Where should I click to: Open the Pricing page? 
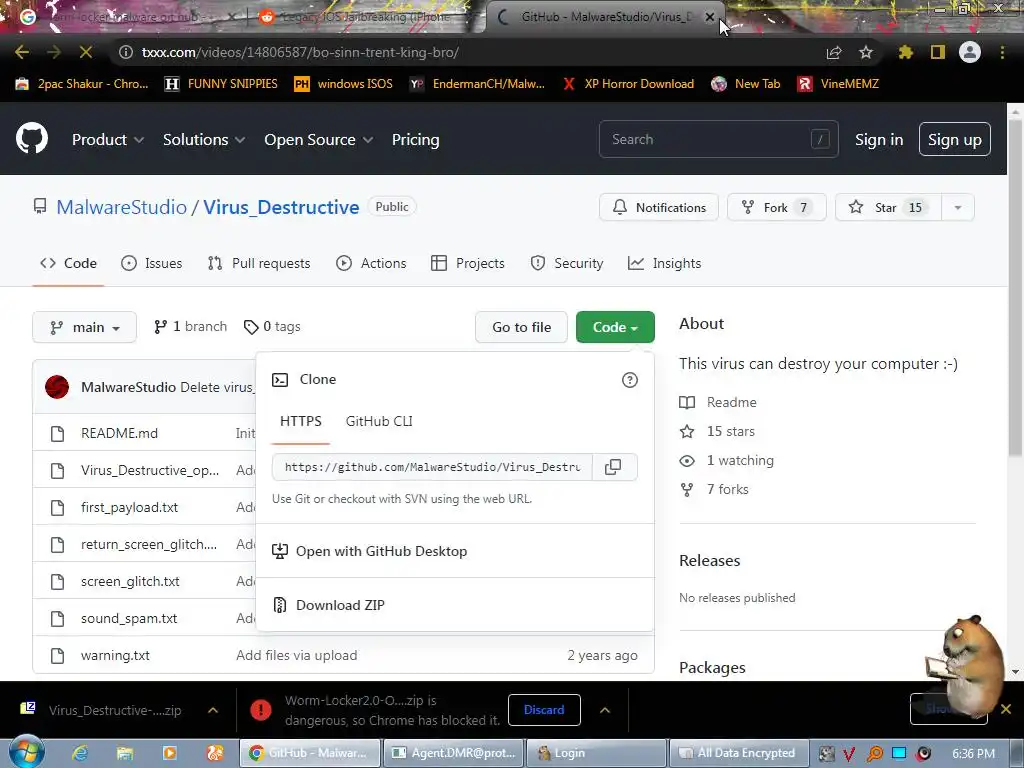415,140
